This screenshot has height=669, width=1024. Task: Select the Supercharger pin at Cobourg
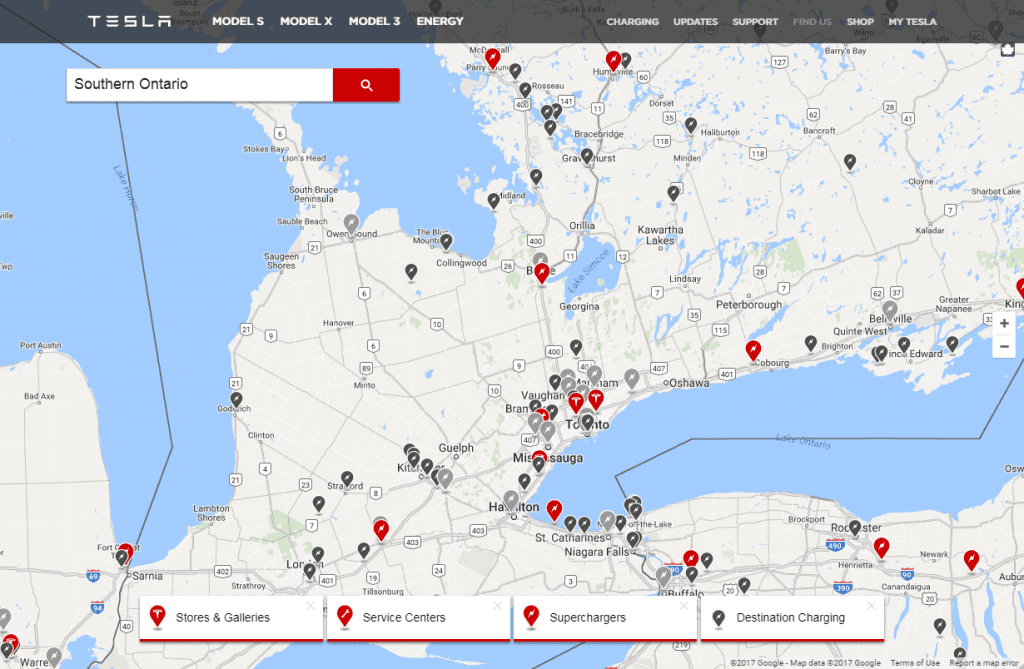[753, 350]
